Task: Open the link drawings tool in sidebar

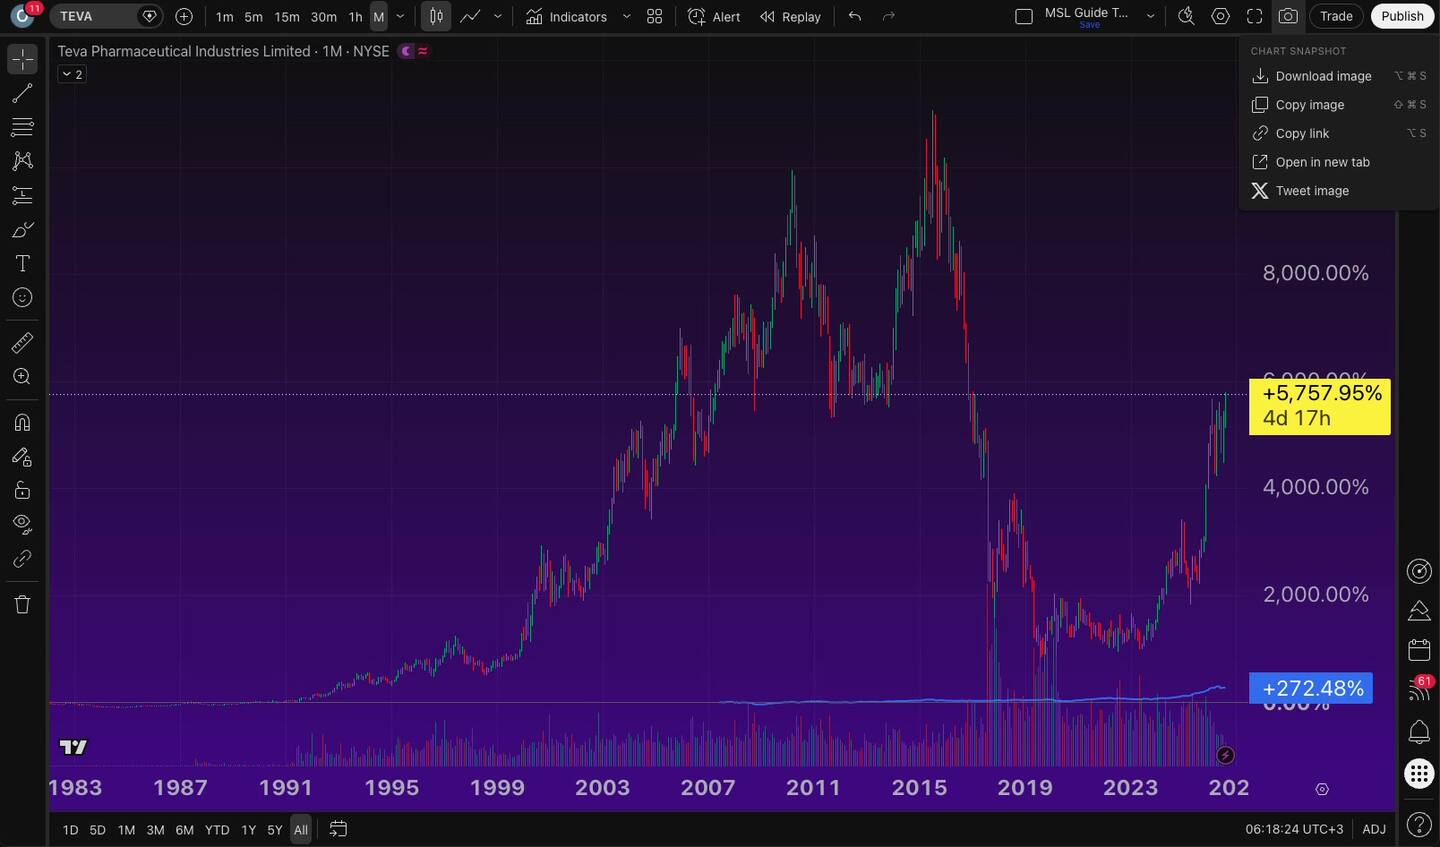Action: tap(22, 558)
